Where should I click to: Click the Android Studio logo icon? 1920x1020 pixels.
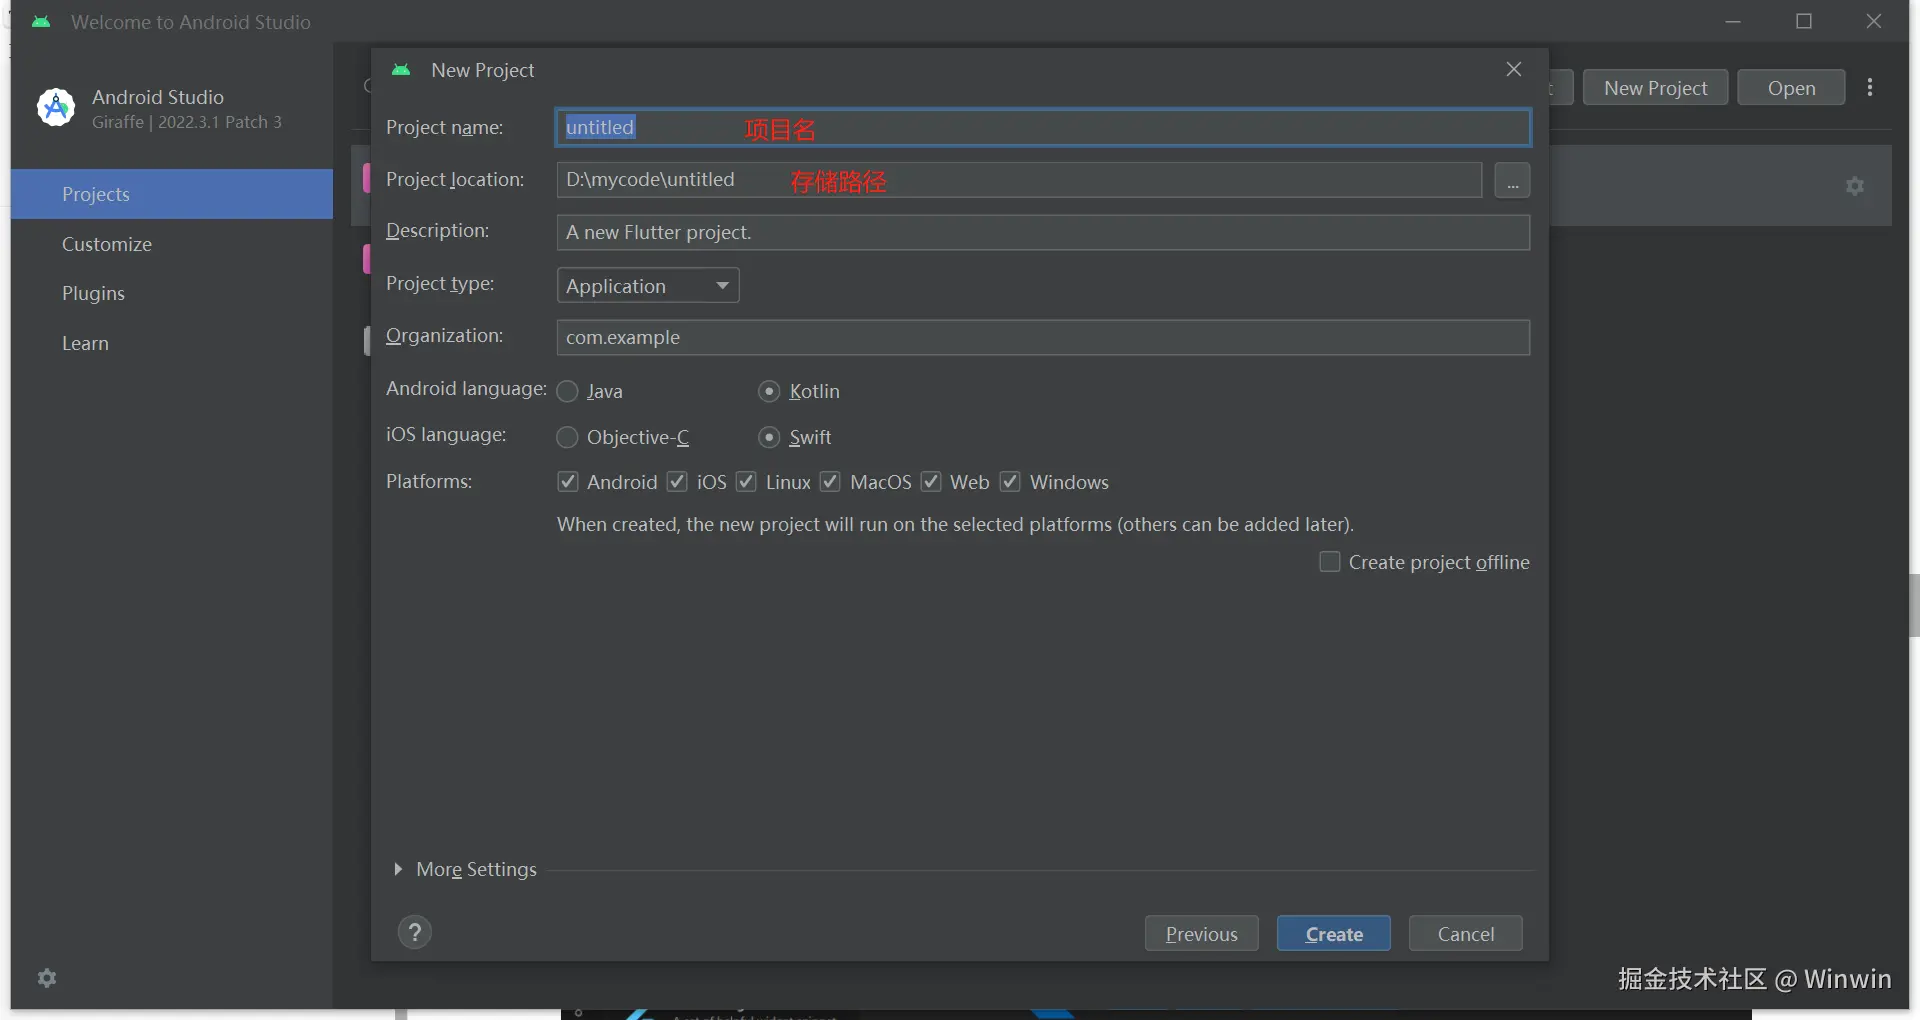[x=56, y=107]
